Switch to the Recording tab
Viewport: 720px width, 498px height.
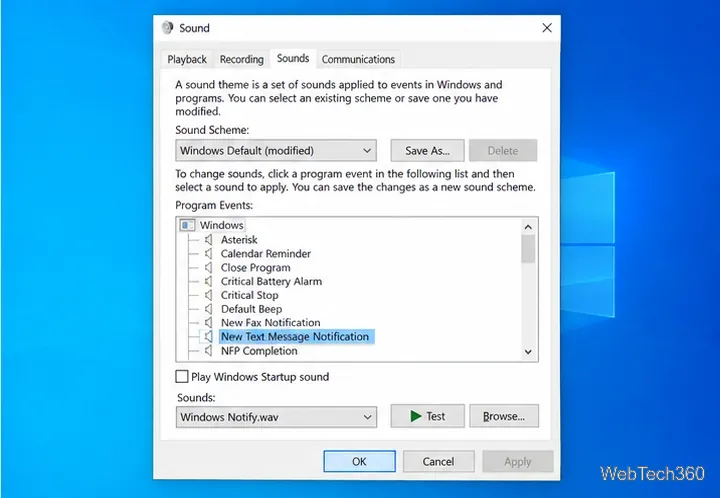[242, 59]
